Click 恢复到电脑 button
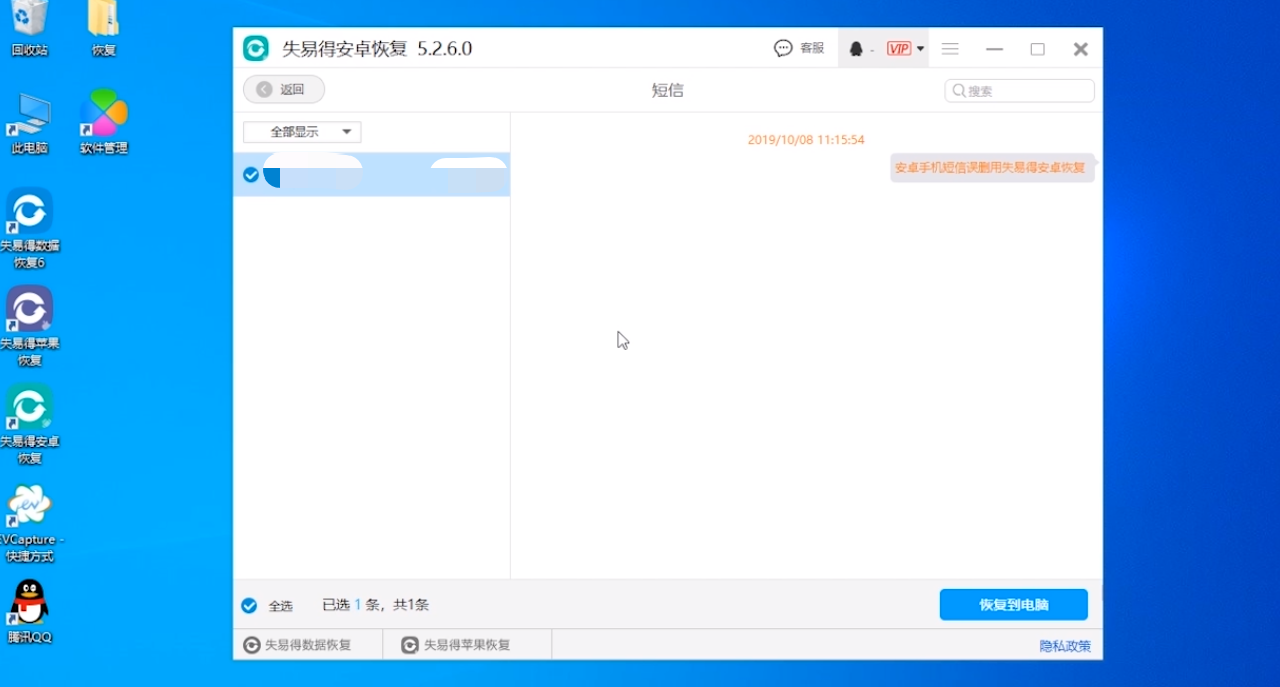Screen dimensions: 1280x687 pyautogui.click(x=1014, y=605)
